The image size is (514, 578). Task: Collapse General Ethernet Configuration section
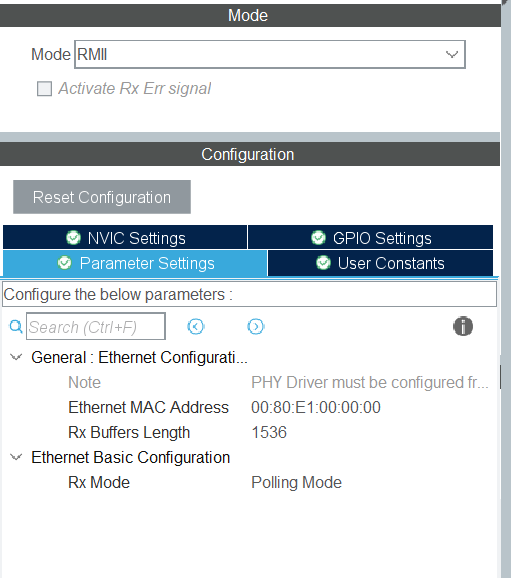(x=16, y=357)
